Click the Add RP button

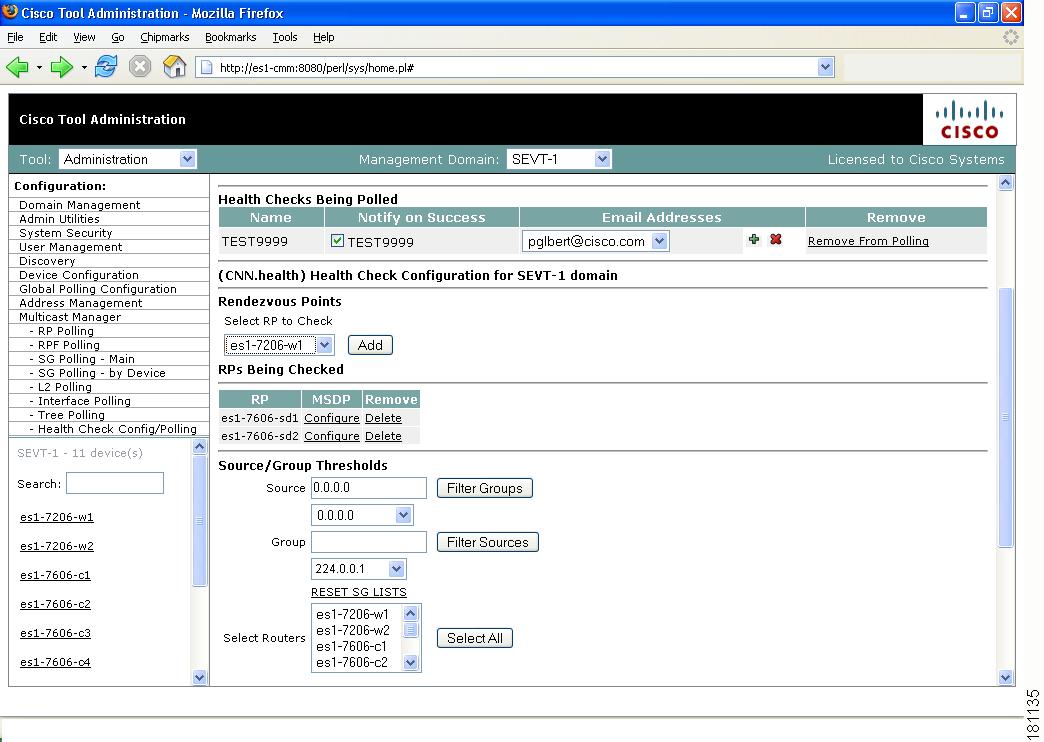[x=370, y=345]
